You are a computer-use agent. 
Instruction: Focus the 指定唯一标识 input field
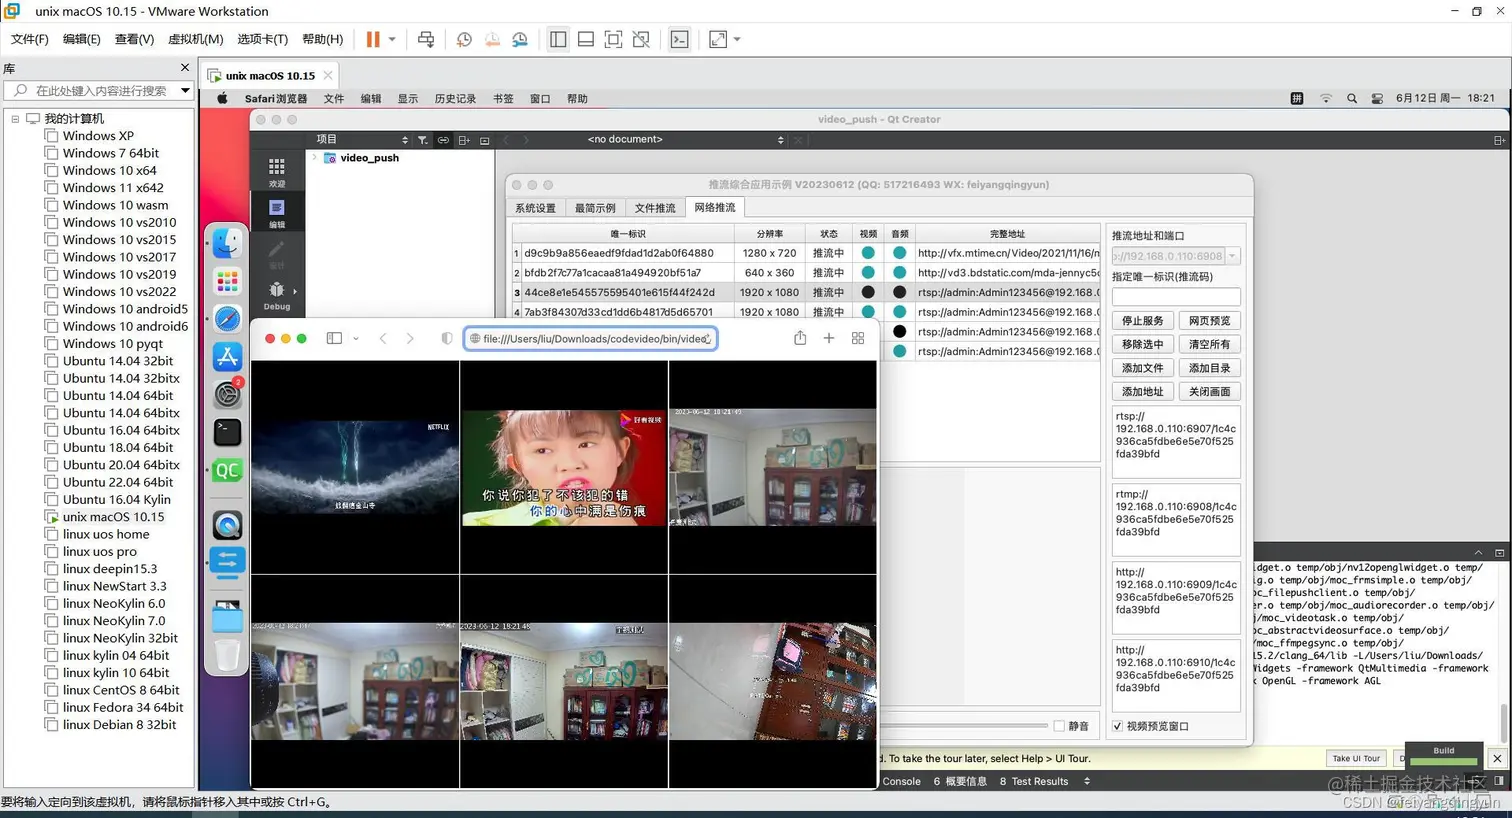pos(1176,297)
